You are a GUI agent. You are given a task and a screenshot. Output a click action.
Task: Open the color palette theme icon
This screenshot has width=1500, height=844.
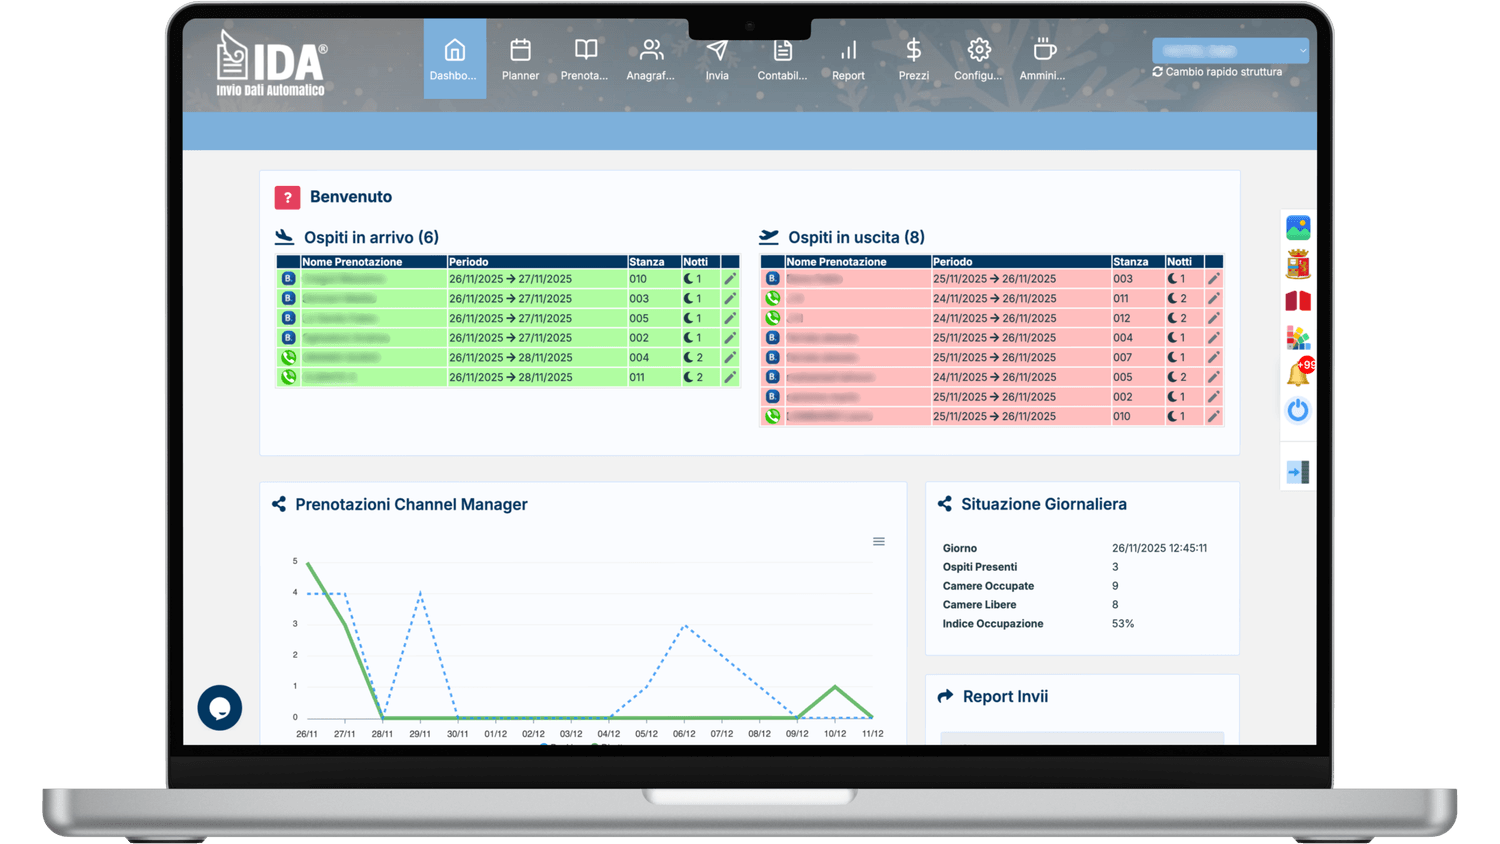click(1298, 338)
